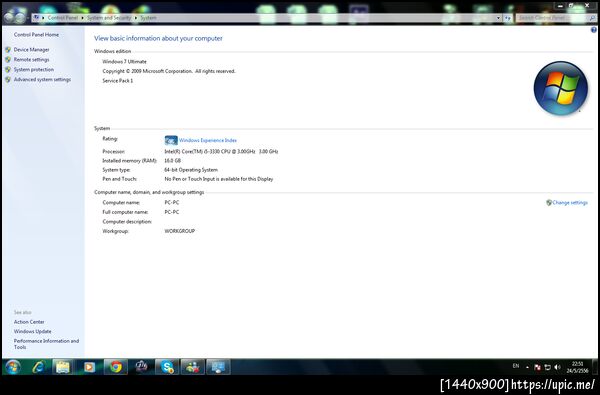Viewport: 600px width, 395px height.
Task: Click the Windows Experience Index rating icon
Action: point(171,140)
